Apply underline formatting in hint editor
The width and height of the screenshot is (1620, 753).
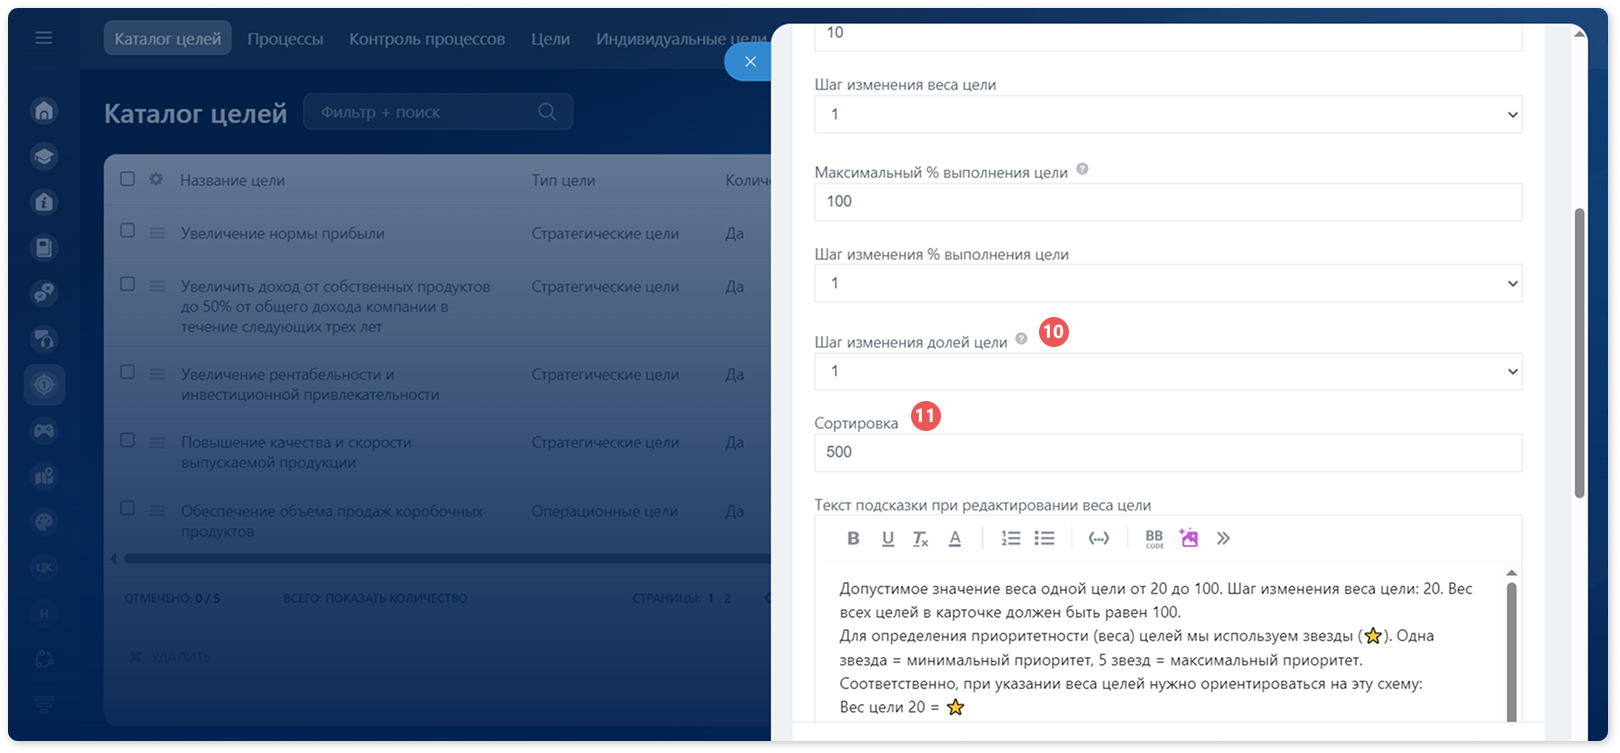(x=887, y=538)
